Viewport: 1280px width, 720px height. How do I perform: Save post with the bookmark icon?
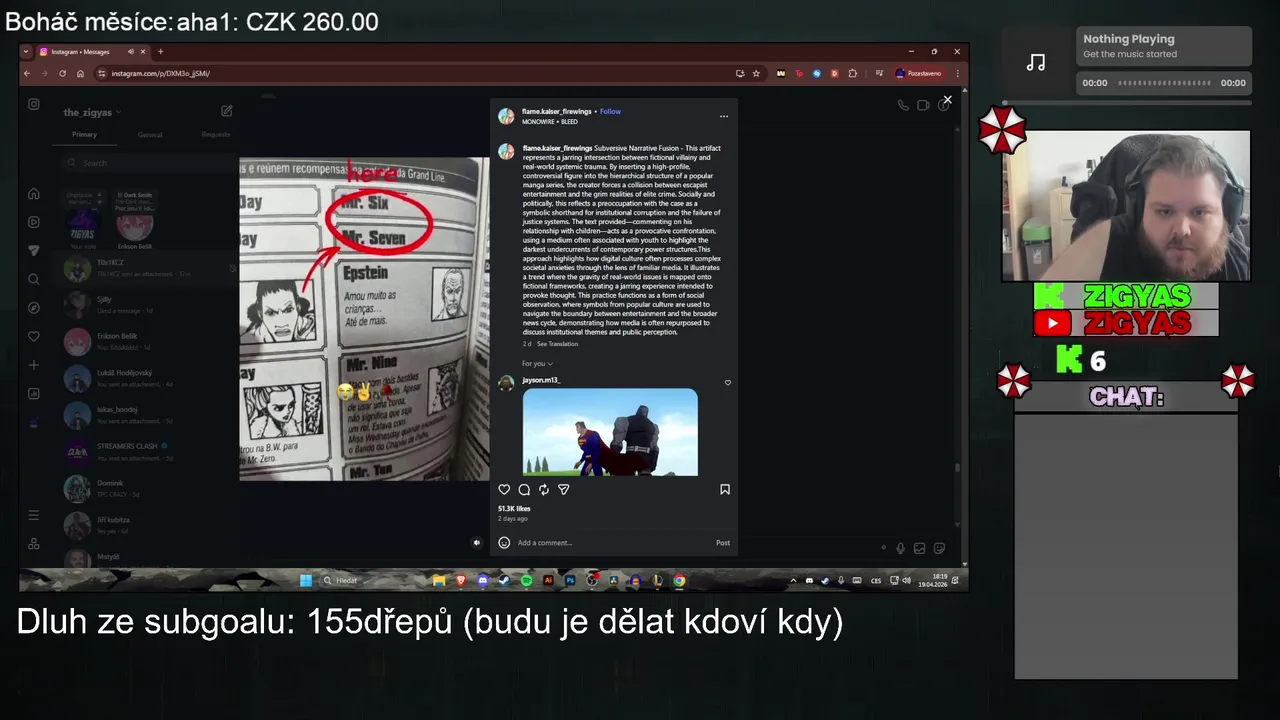click(x=725, y=490)
